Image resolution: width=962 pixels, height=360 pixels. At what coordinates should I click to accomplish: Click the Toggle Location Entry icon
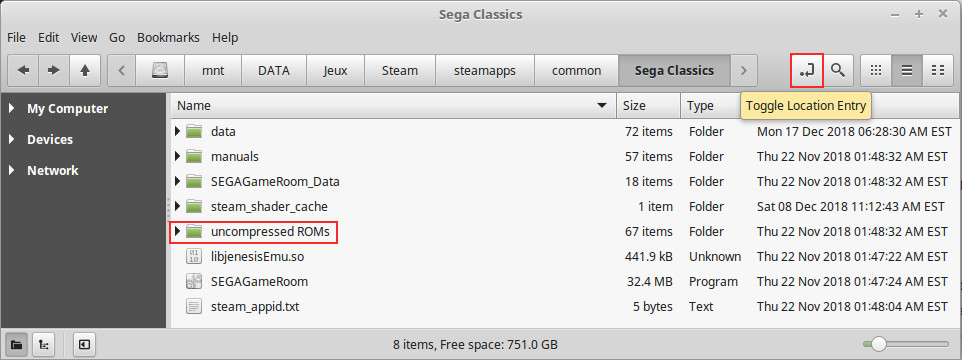tap(807, 71)
